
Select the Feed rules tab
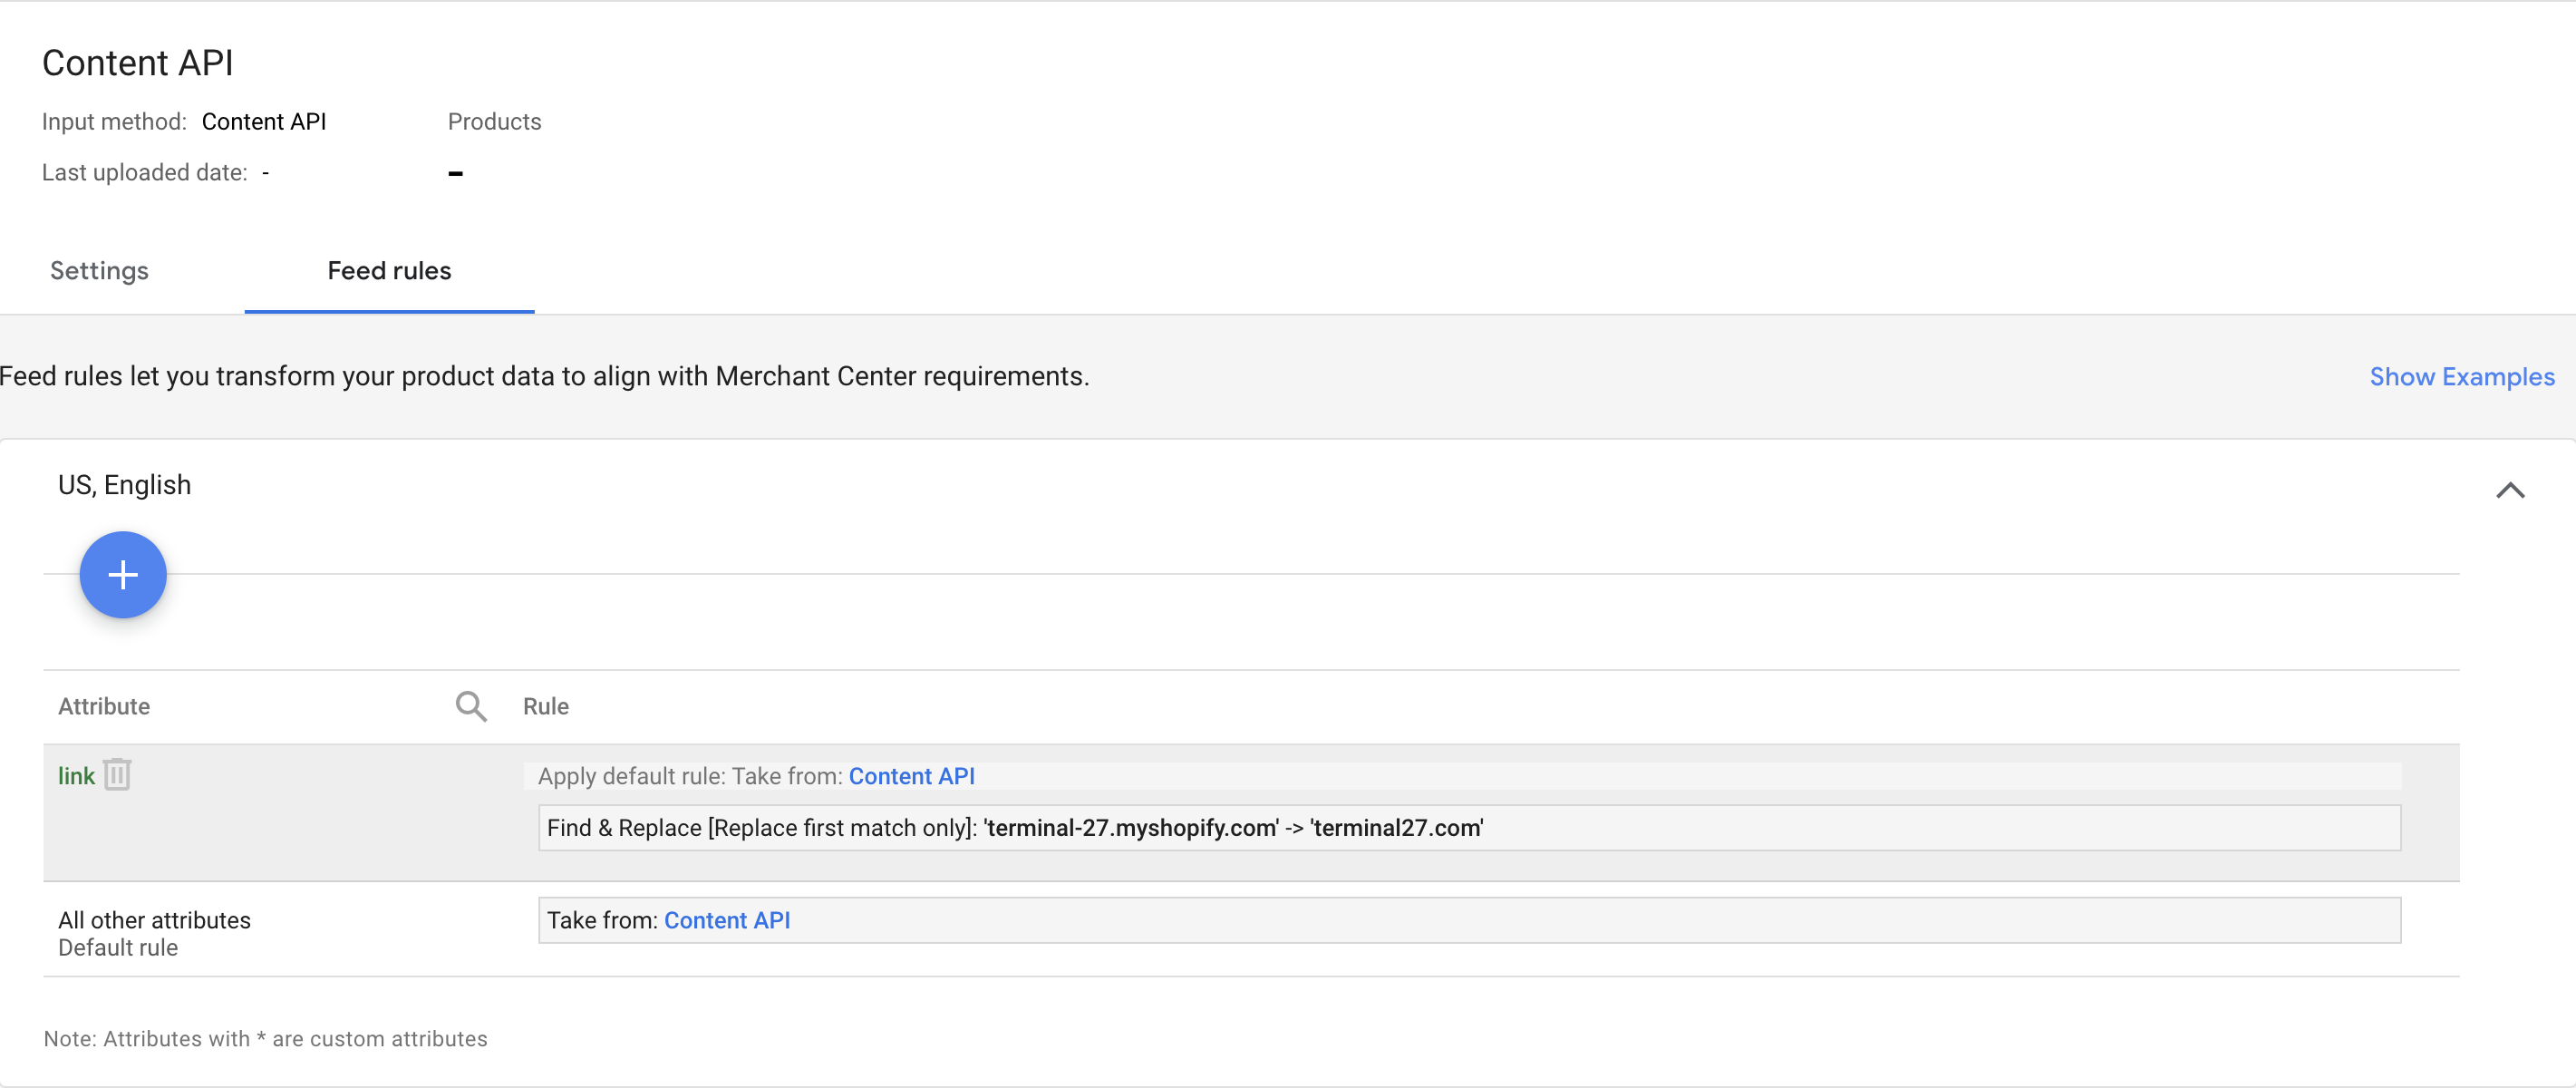coord(389,271)
